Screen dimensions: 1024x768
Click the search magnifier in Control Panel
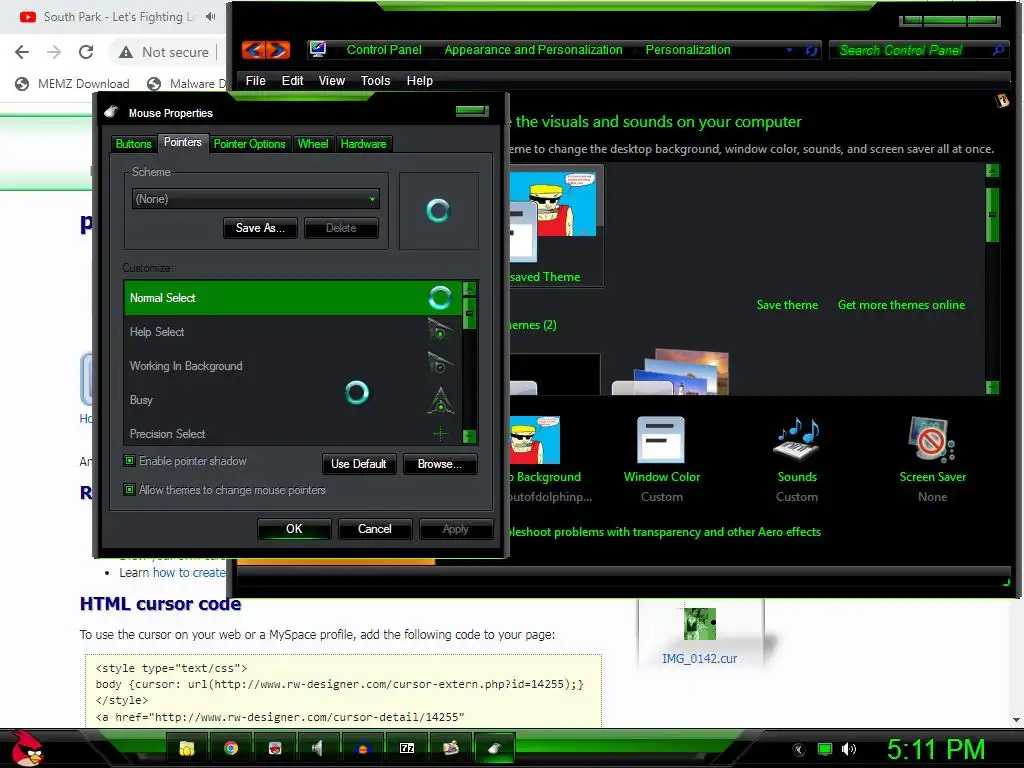coord(997,50)
